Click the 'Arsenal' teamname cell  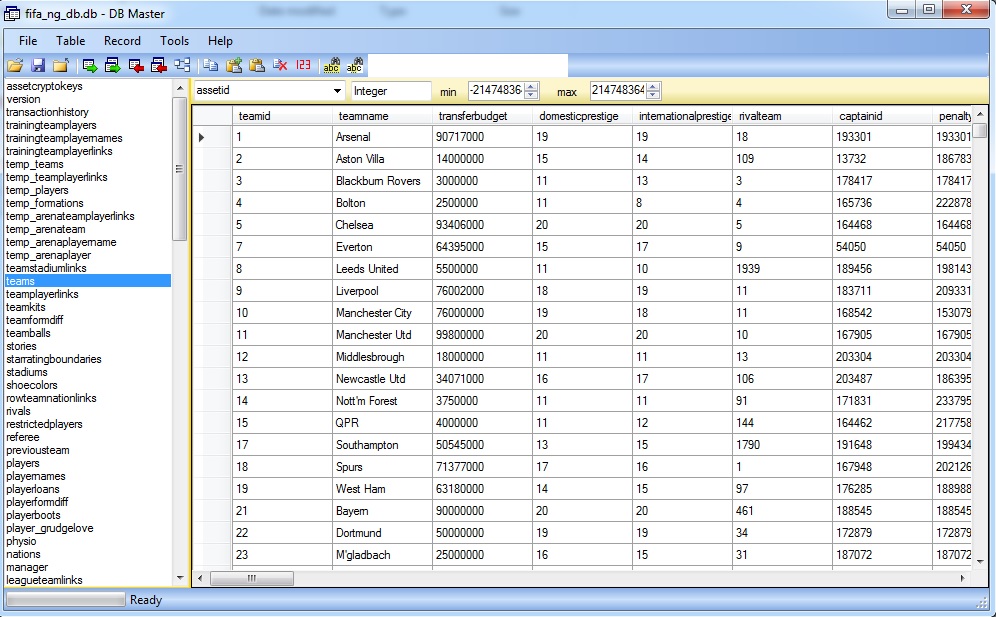(382, 137)
